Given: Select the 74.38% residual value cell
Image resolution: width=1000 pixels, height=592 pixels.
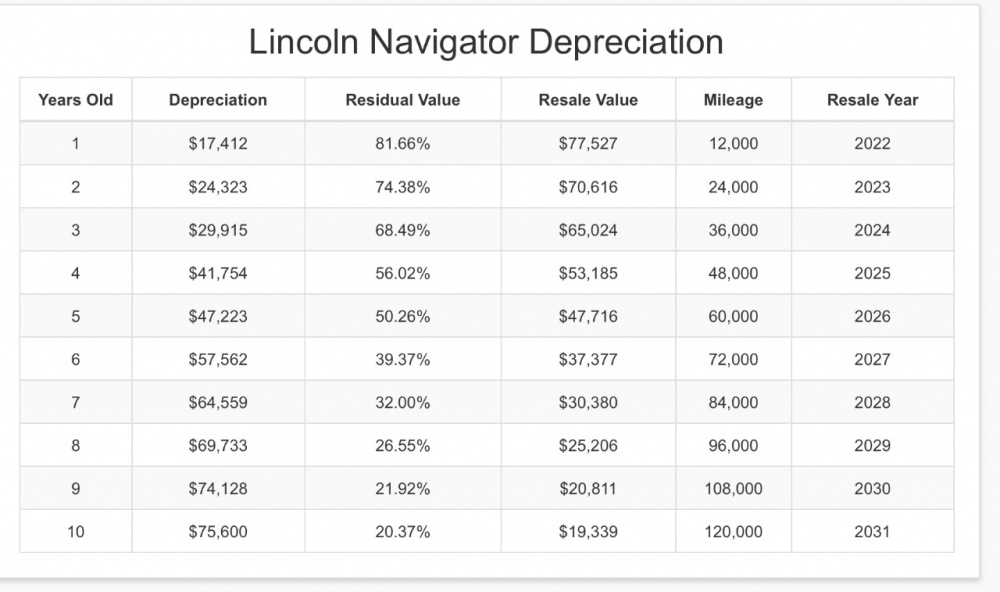Looking at the screenshot, I should [403, 187].
